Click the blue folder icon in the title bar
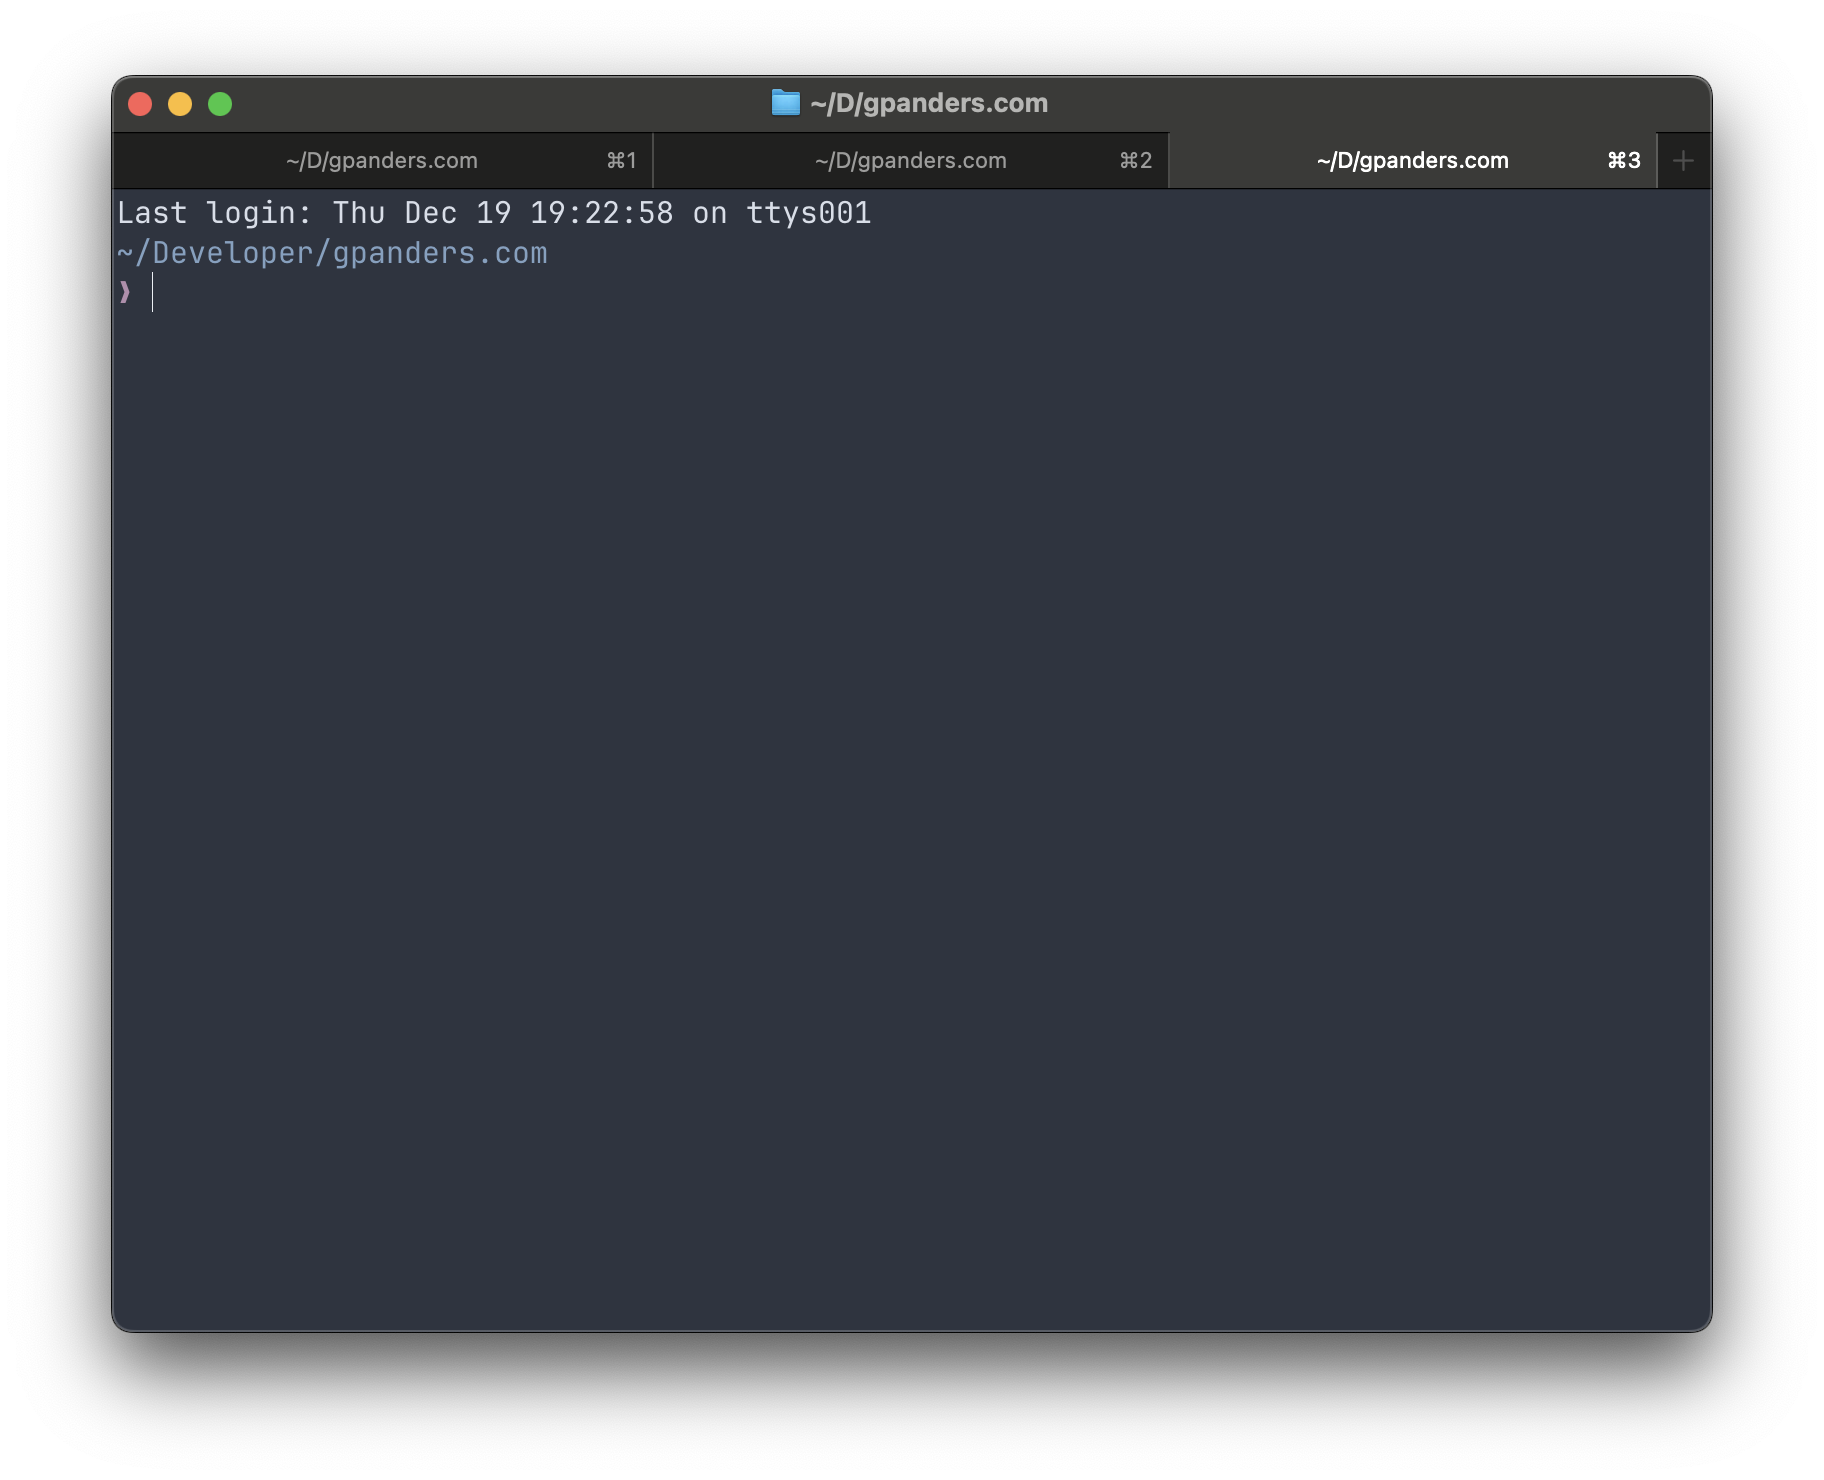The height and width of the screenshot is (1480, 1824). (785, 103)
